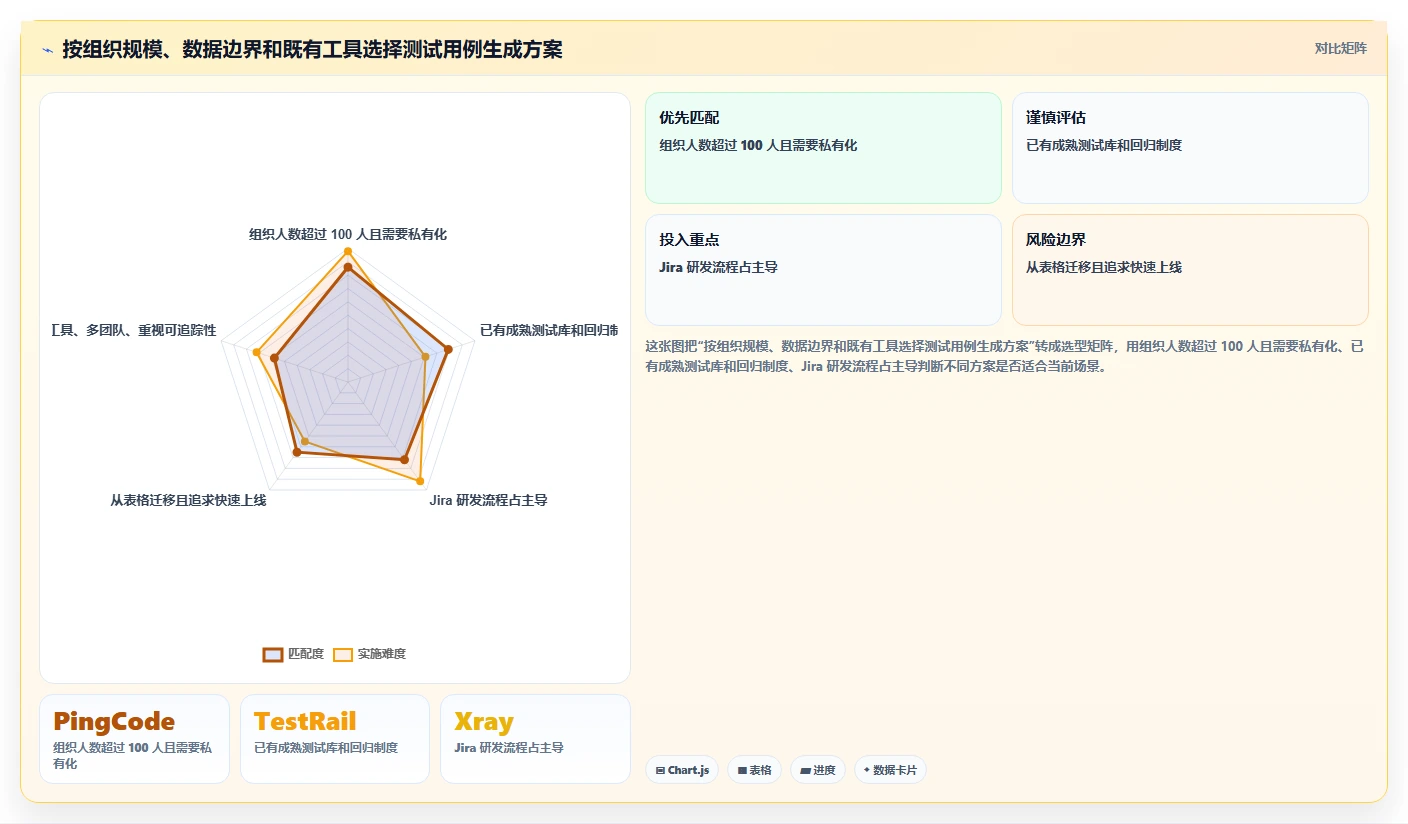Click radar axis label 组织人数超过 100 人且需要私有化
Image resolution: width=1408 pixels, height=824 pixels.
[348, 234]
